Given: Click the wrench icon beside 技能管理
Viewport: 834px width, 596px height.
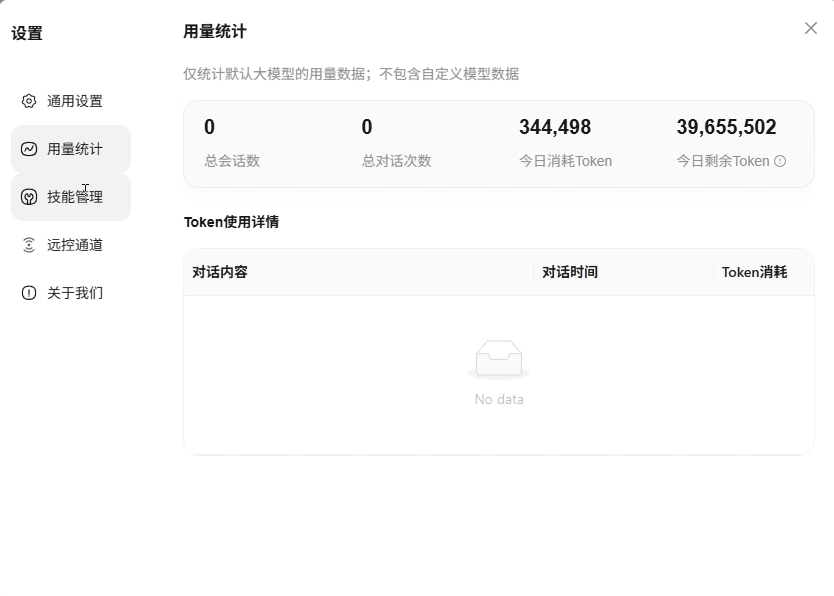Looking at the screenshot, I should (28, 197).
